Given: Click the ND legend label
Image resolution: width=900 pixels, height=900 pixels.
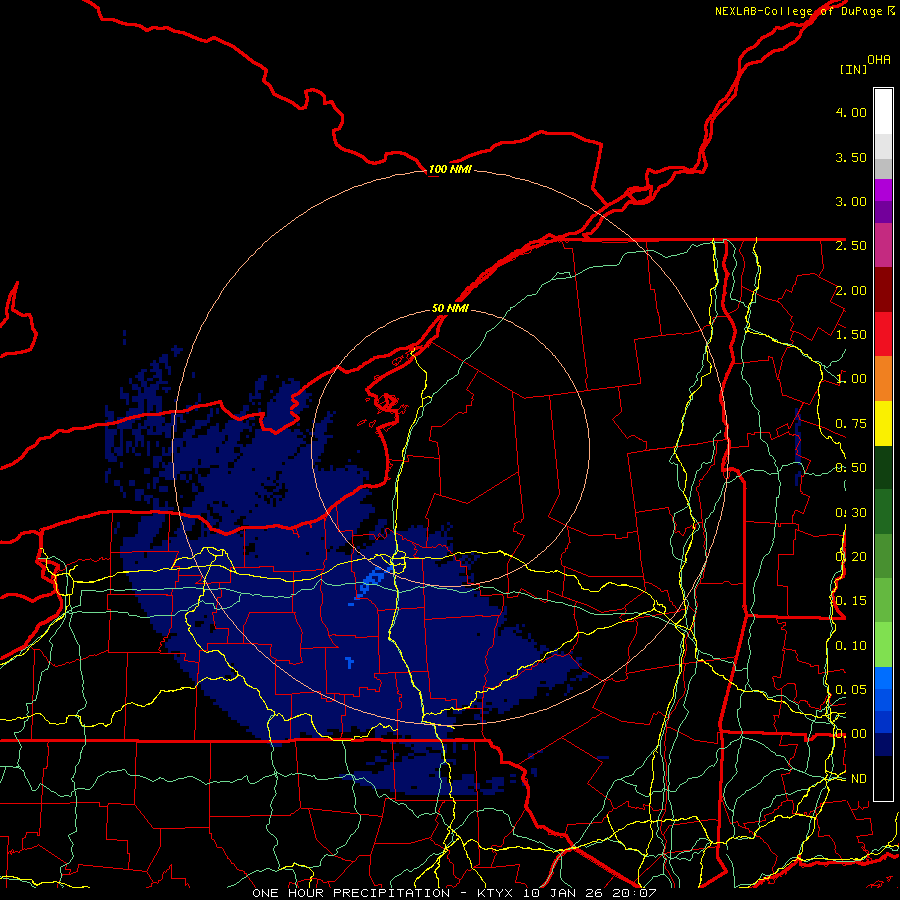Looking at the screenshot, I should point(859,779).
